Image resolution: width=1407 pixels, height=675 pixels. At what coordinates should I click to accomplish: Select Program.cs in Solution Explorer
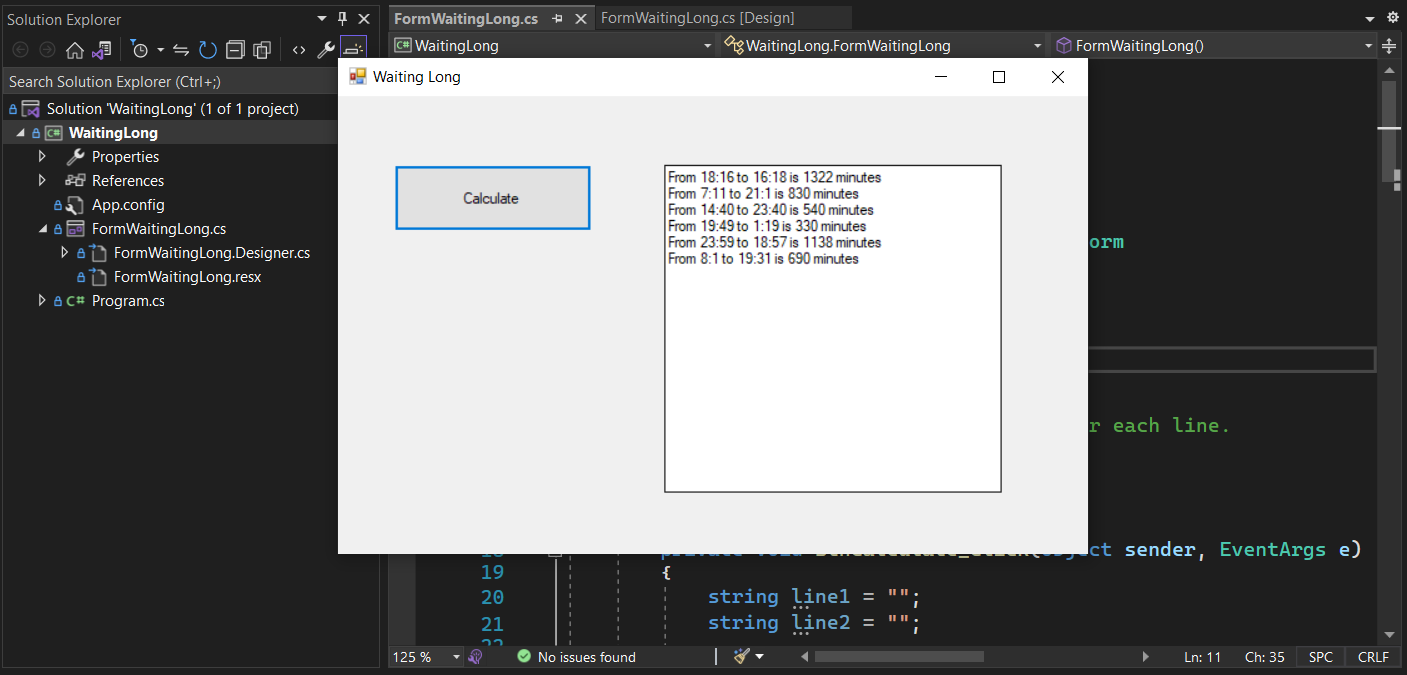click(128, 300)
